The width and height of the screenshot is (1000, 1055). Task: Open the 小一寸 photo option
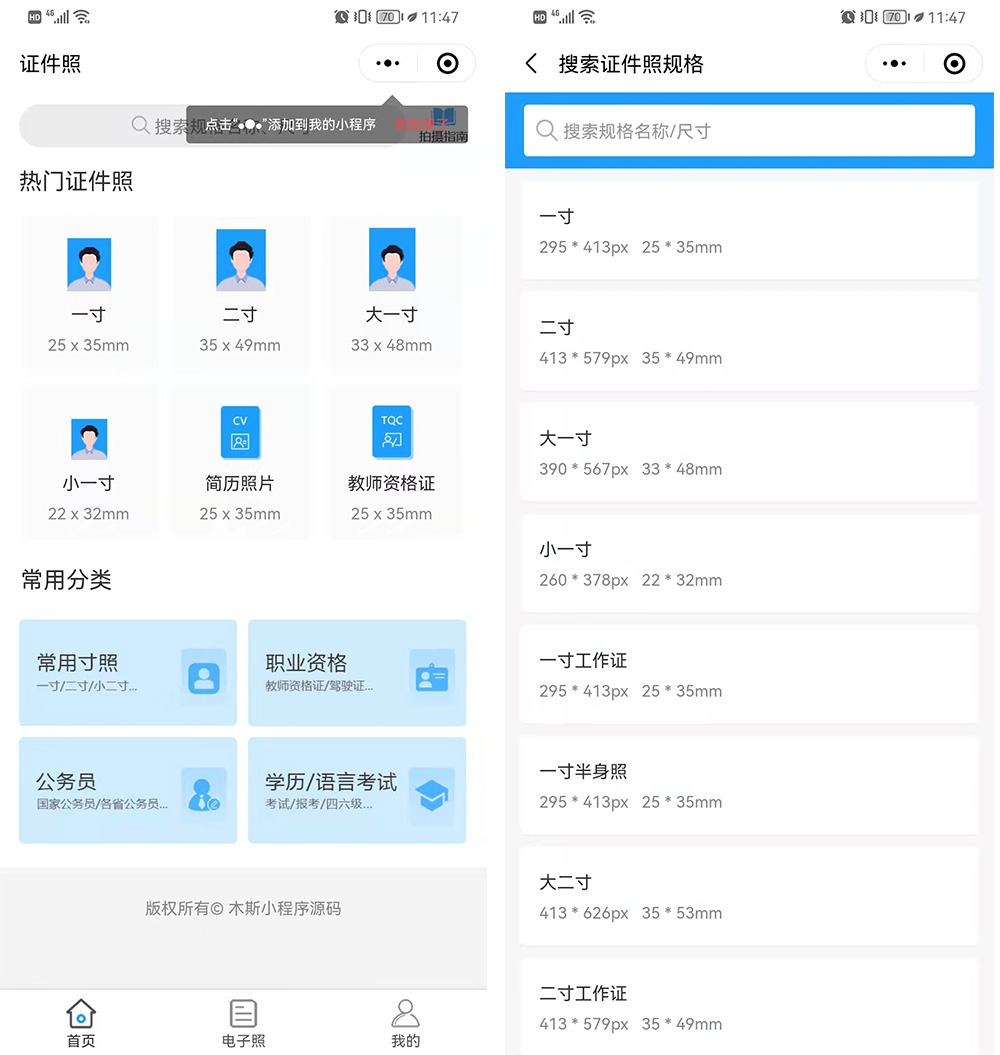[89, 439]
